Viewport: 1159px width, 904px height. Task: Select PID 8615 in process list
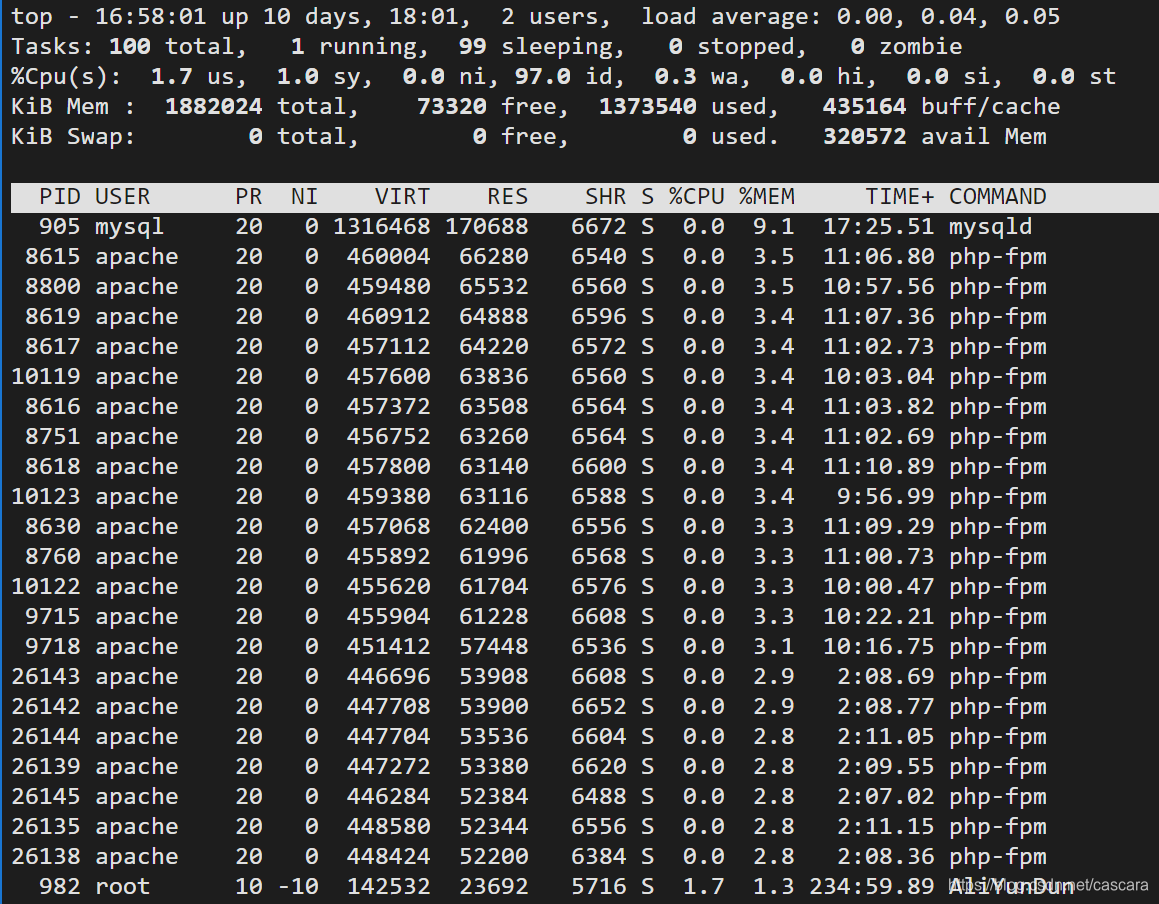(x=52, y=256)
